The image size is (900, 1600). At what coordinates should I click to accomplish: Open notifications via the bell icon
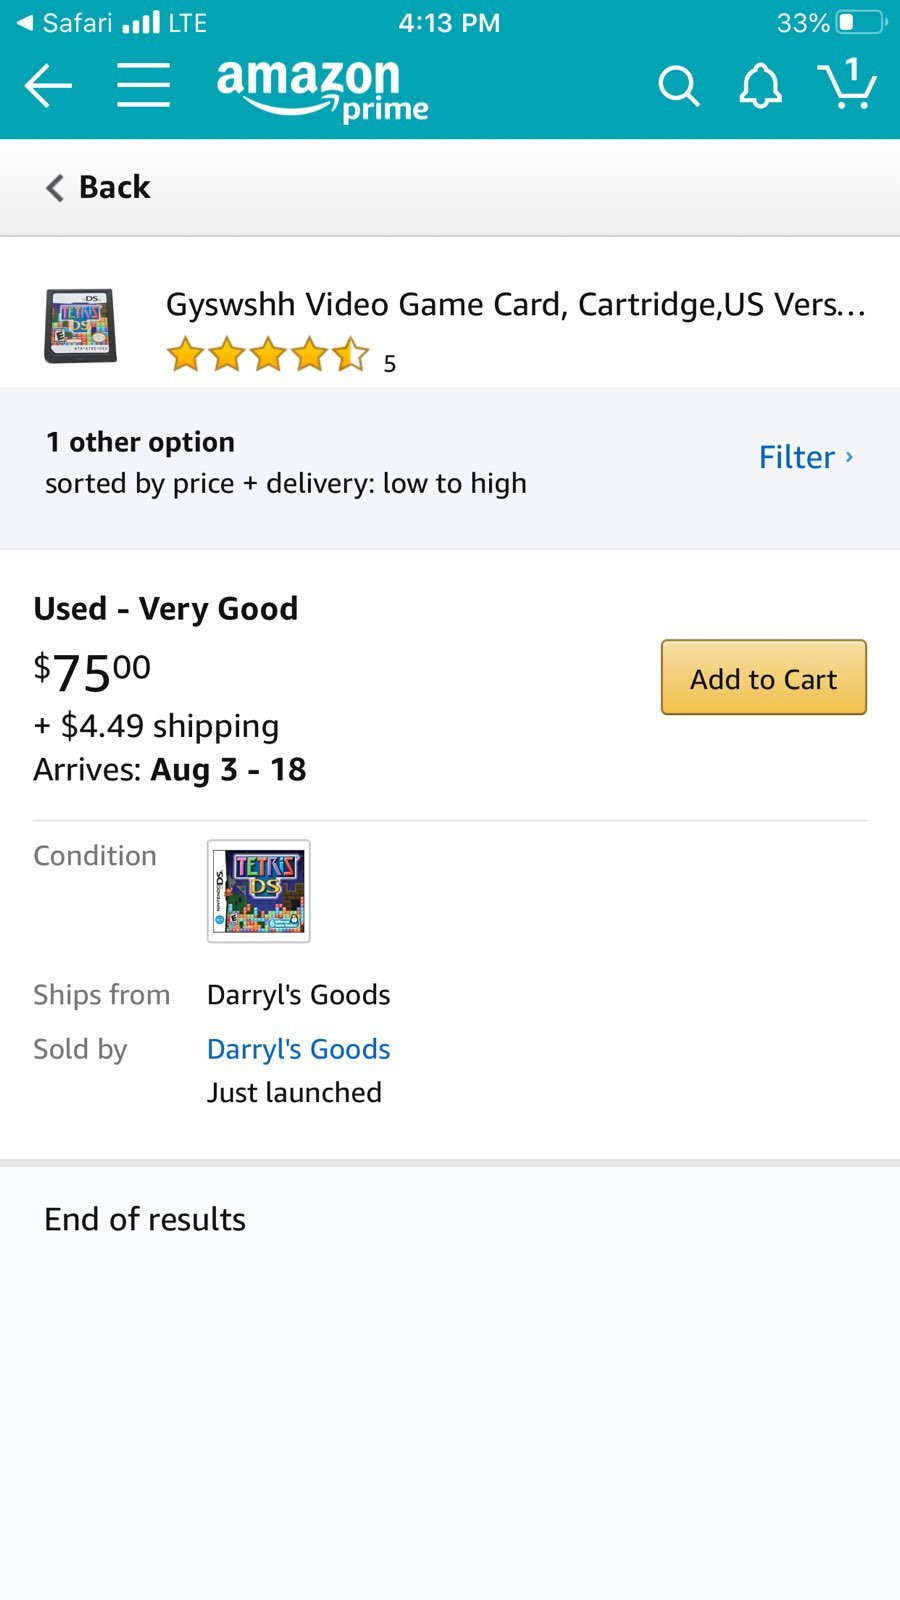coord(760,86)
